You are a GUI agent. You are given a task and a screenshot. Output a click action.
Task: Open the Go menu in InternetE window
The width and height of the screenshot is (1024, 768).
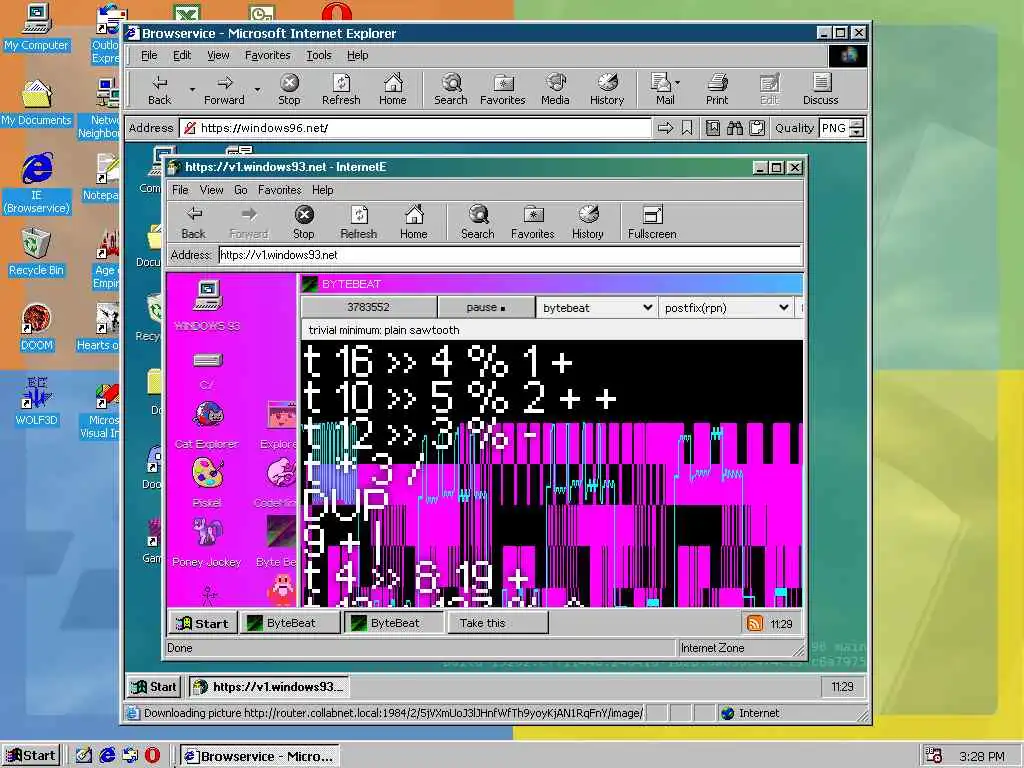point(240,190)
